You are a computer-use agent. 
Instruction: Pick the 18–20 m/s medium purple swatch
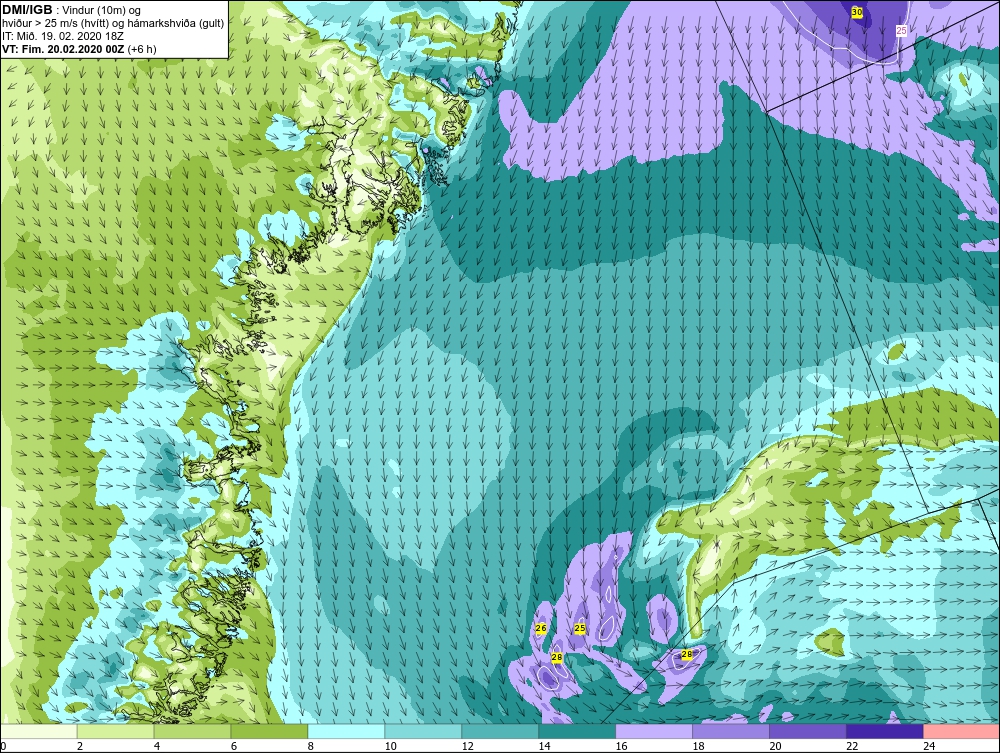coord(731,731)
